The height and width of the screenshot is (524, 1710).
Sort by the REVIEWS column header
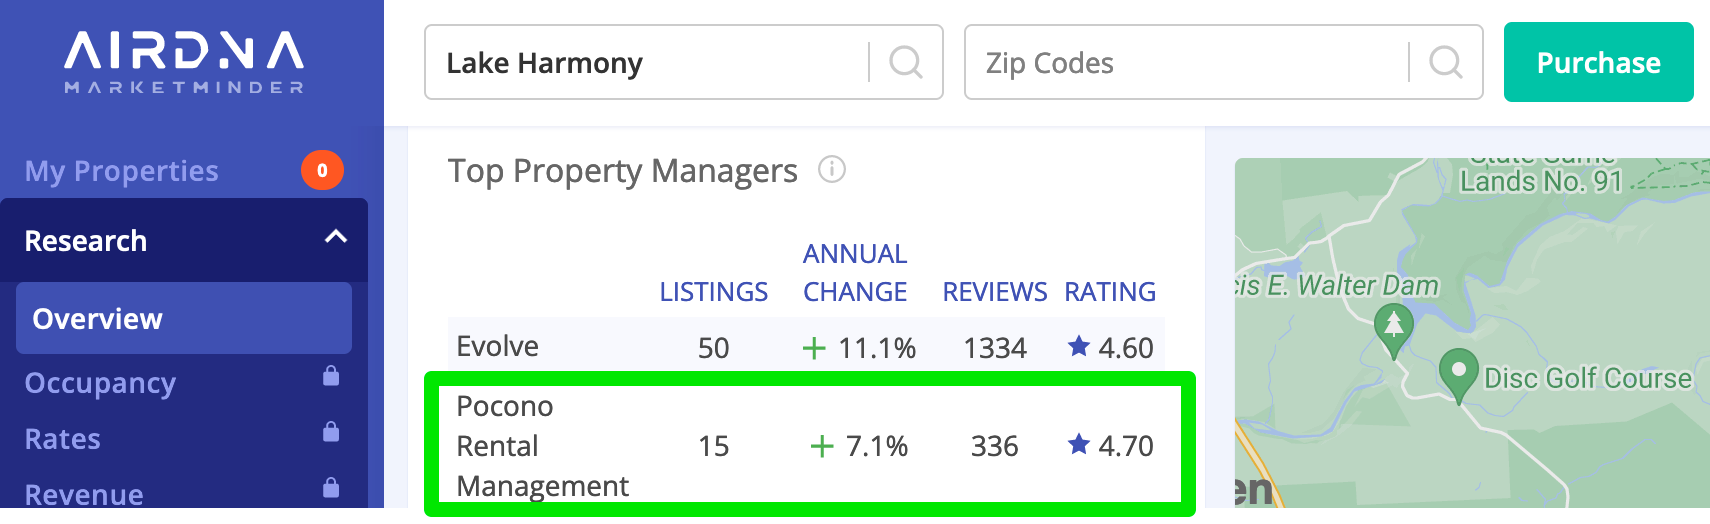(x=995, y=292)
